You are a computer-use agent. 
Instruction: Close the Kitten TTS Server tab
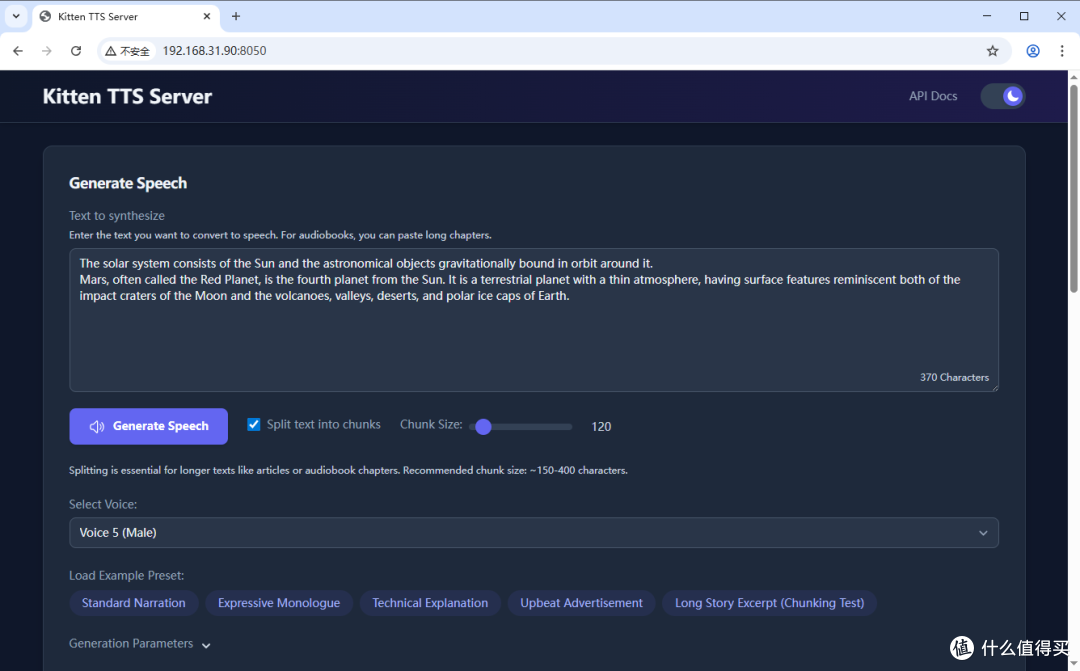tap(207, 16)
